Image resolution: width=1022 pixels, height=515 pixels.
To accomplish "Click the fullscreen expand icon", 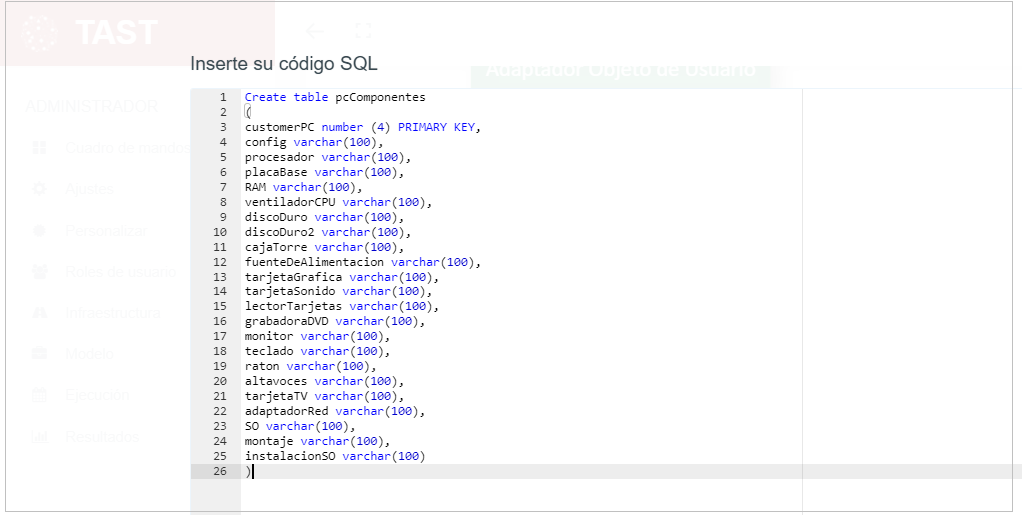I will click(x=364, y=31).
